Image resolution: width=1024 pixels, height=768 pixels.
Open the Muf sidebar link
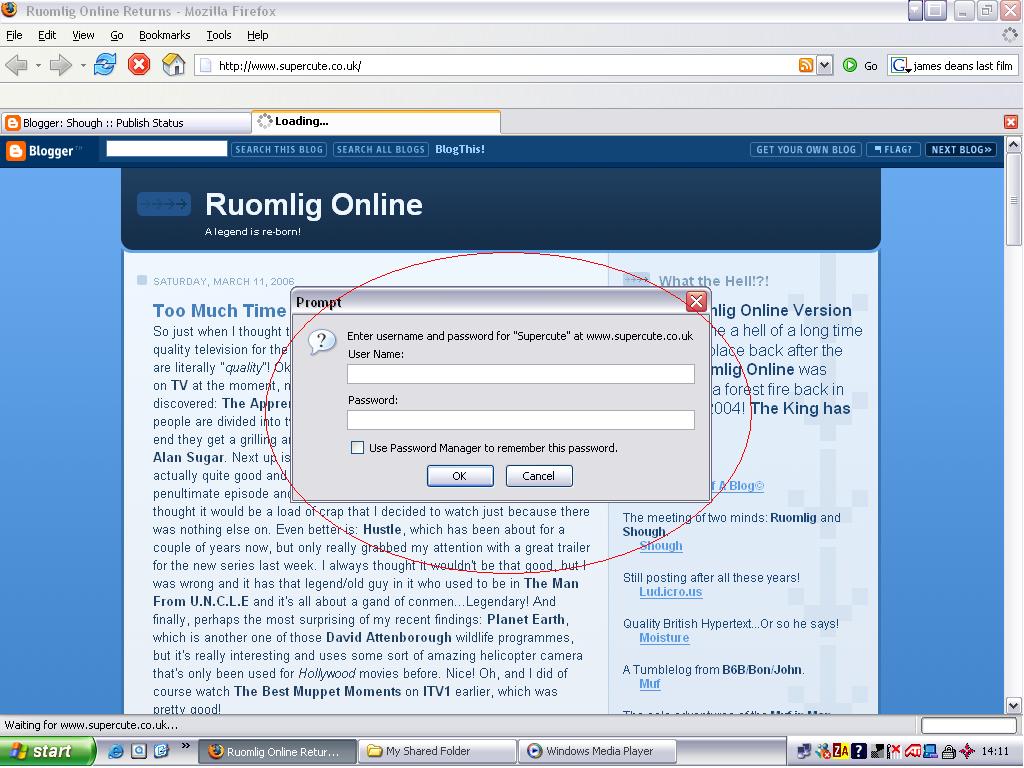tap(650, 684)
